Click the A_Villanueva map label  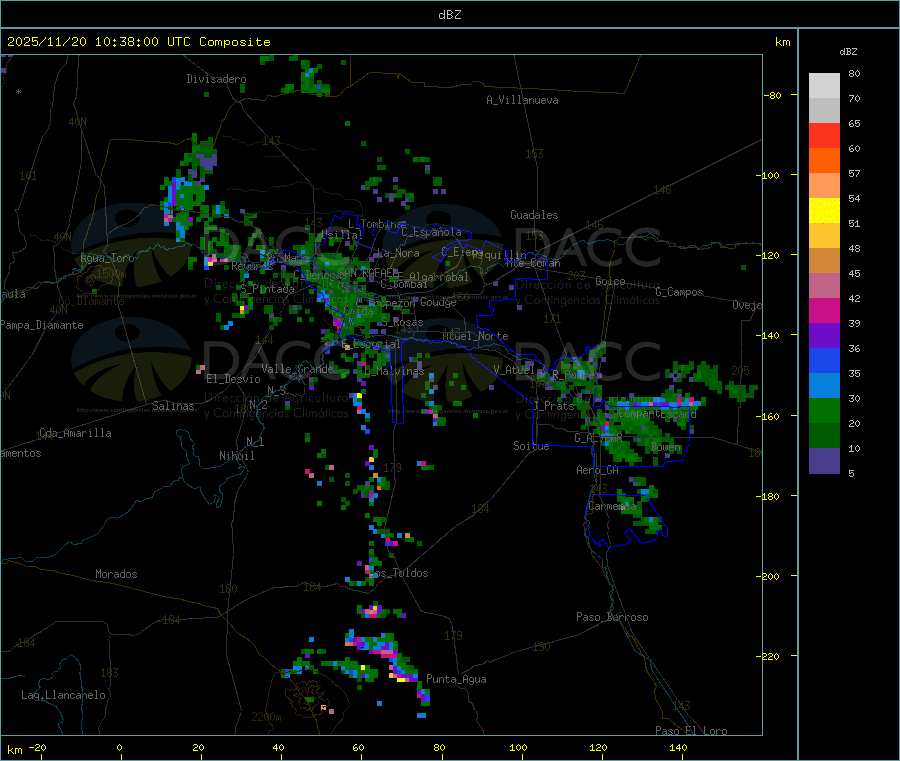tap(522, 100)
